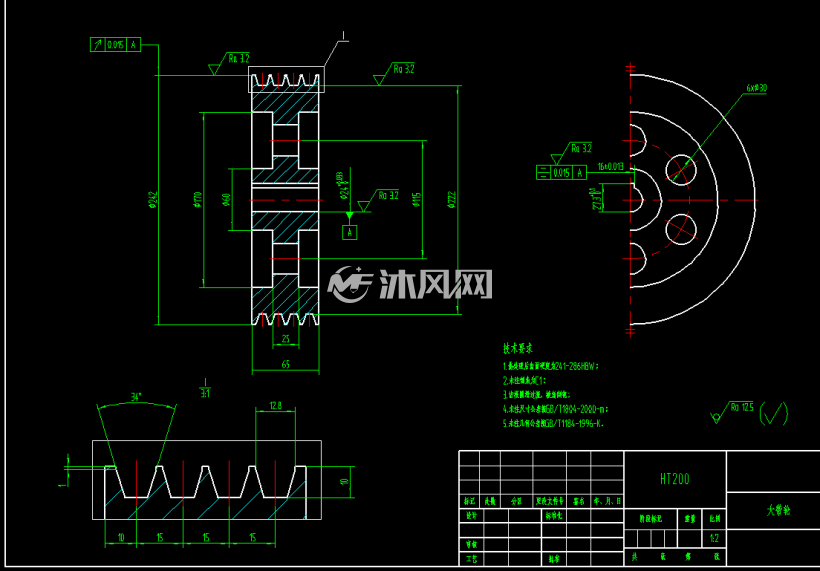The image size is (820, 571).
Task: Click the 27.3 keyway depth dimension
Action: pyautogui.click(x=595, y=198)
